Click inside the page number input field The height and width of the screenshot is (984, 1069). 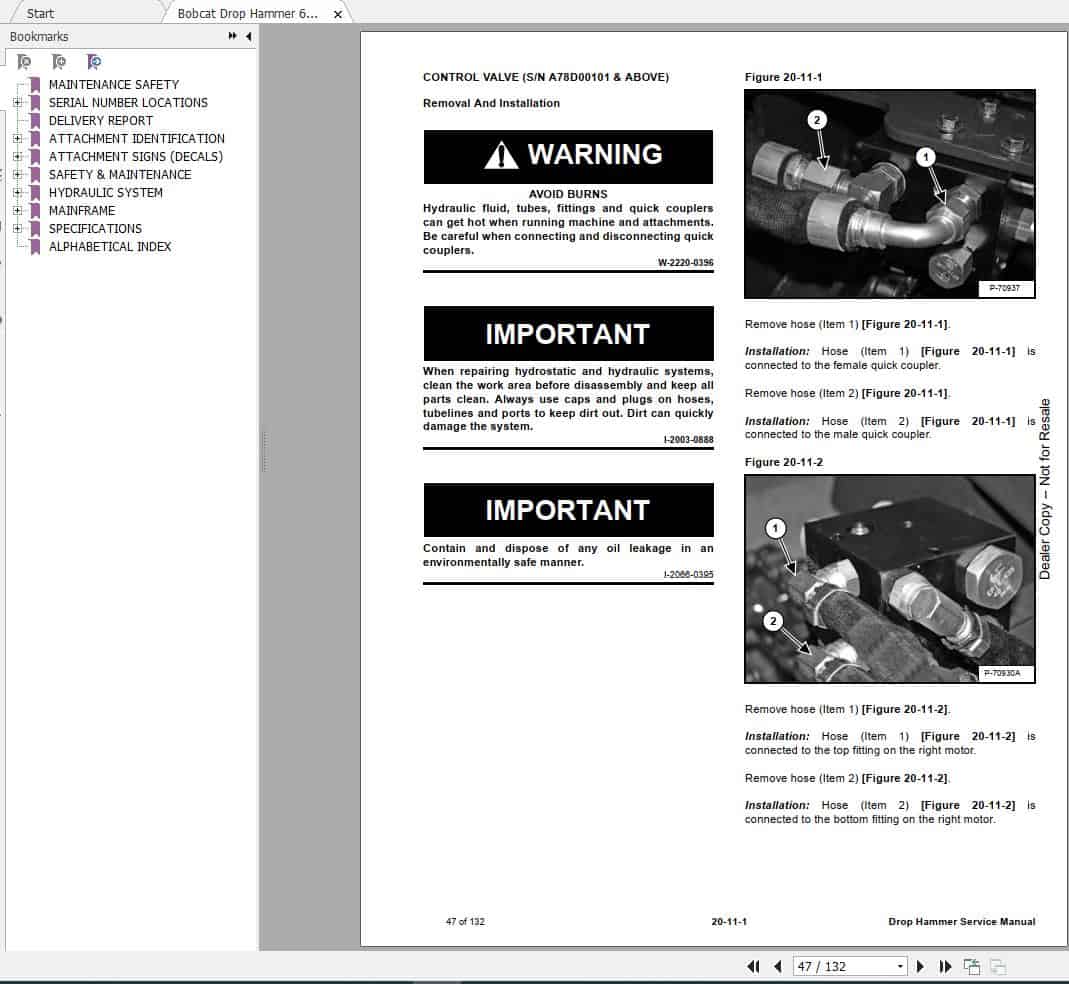pos(840,966)
